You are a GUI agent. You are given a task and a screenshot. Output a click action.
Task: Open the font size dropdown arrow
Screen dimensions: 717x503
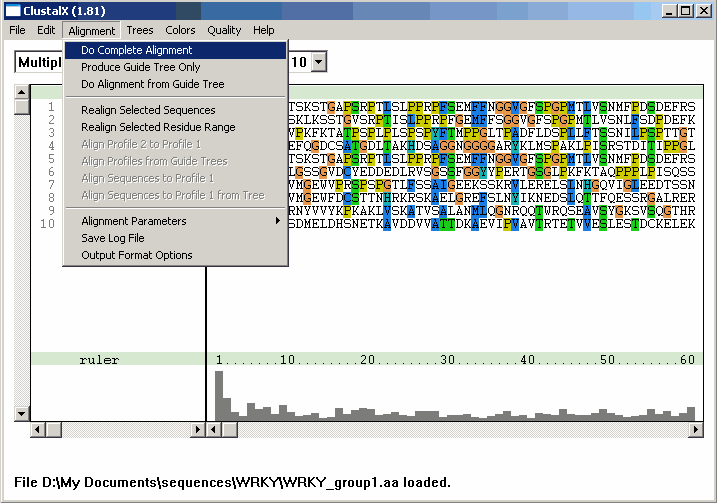coord(319,62)
